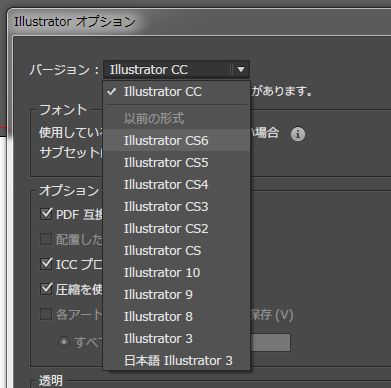The image size is (391, 388).
Task: Click the range input field near すべて
Action: [x=270, y=342]
